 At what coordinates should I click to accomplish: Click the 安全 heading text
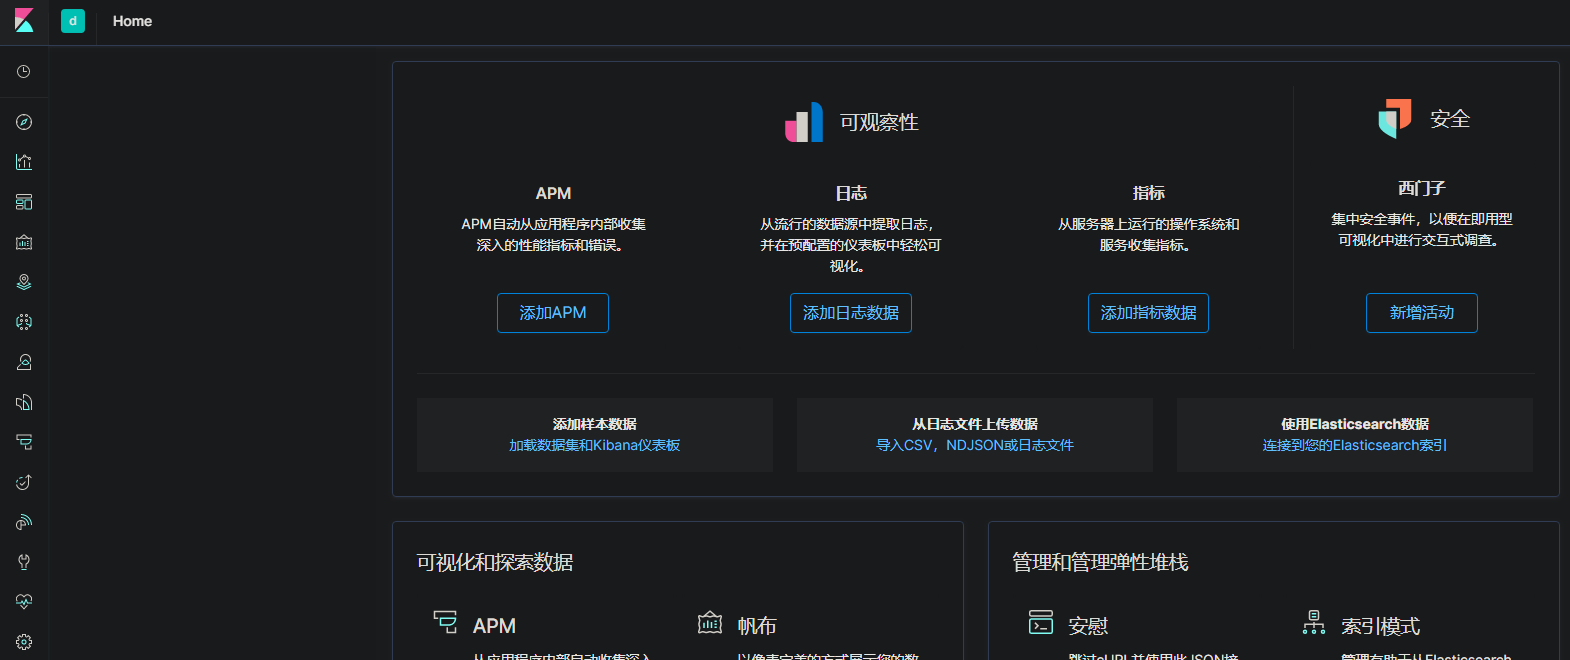(1450, 119)
